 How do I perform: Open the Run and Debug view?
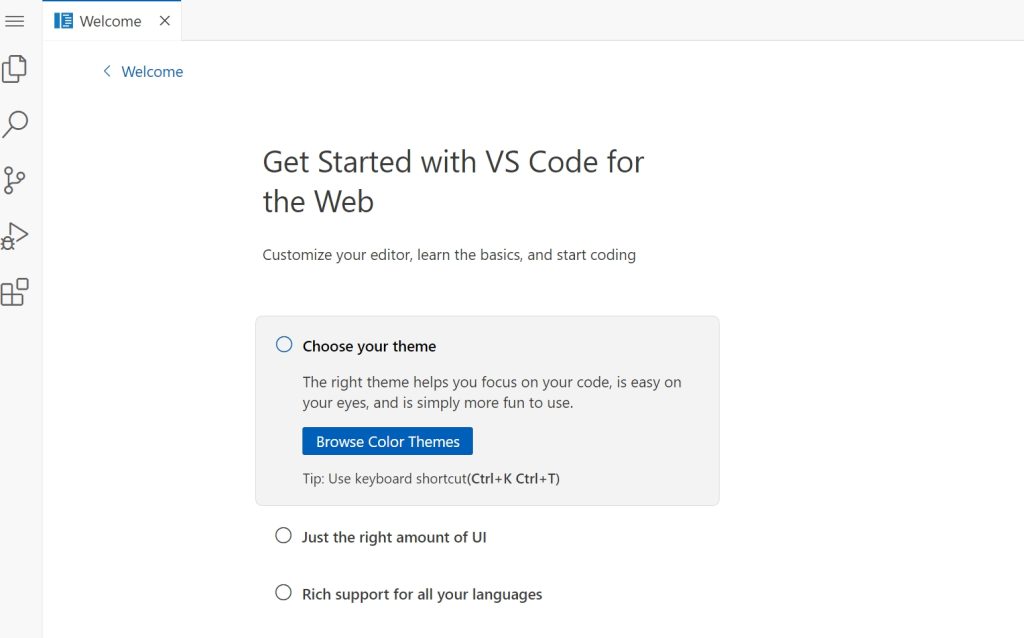click(15, 236)
